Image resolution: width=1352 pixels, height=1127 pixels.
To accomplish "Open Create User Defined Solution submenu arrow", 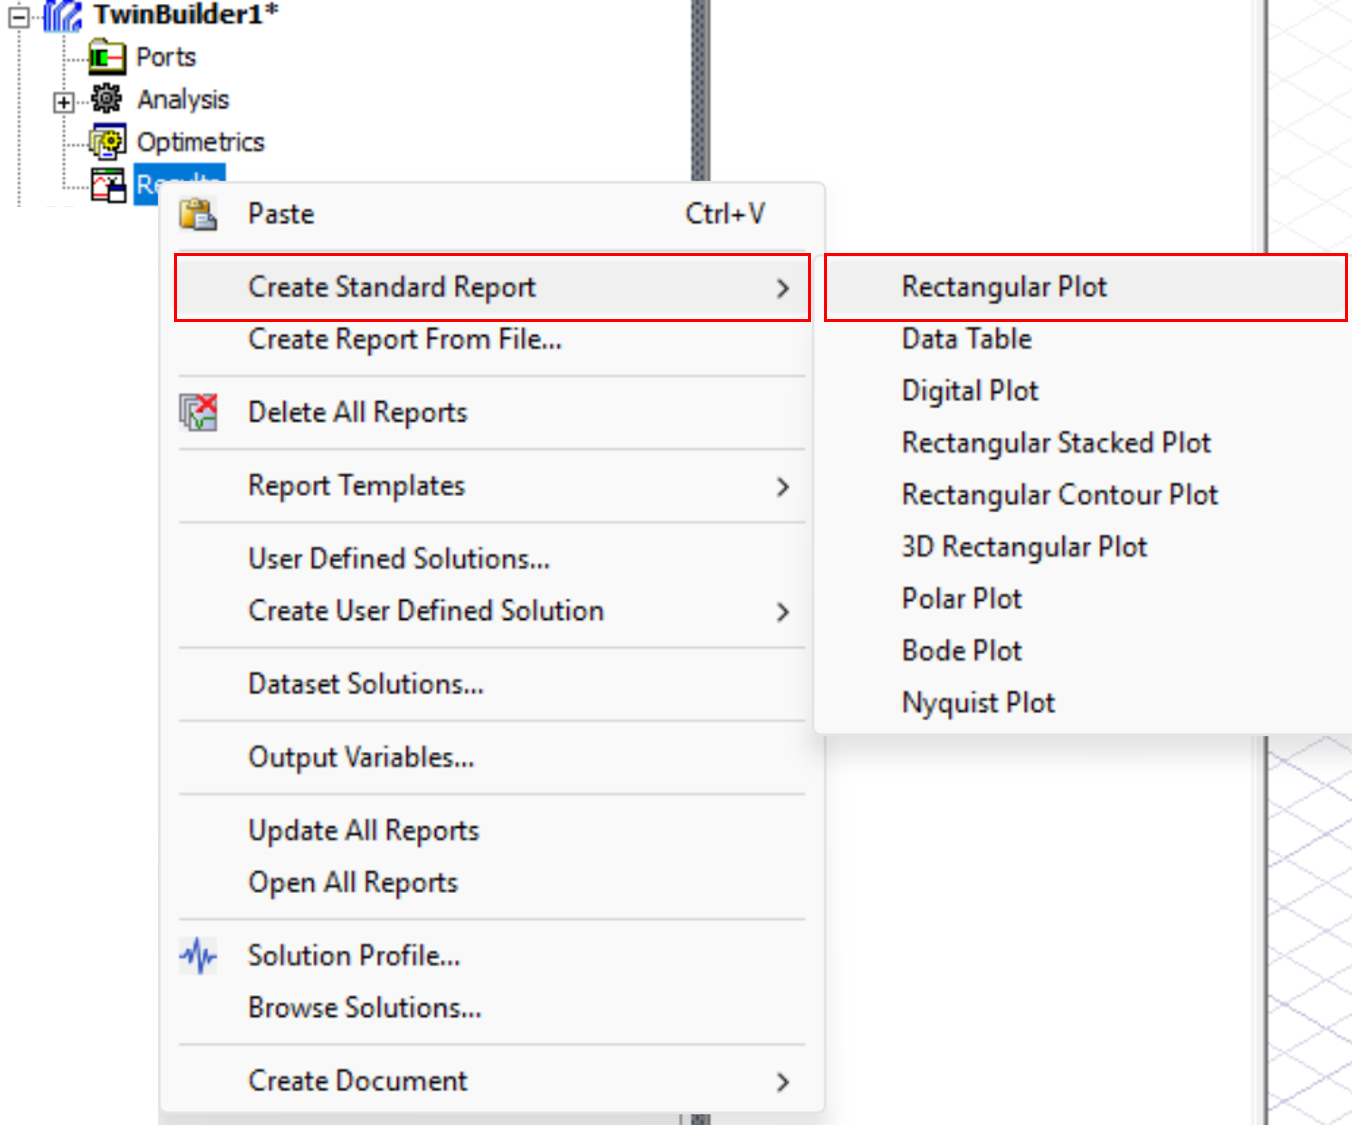I will click(x=783, y=612).
